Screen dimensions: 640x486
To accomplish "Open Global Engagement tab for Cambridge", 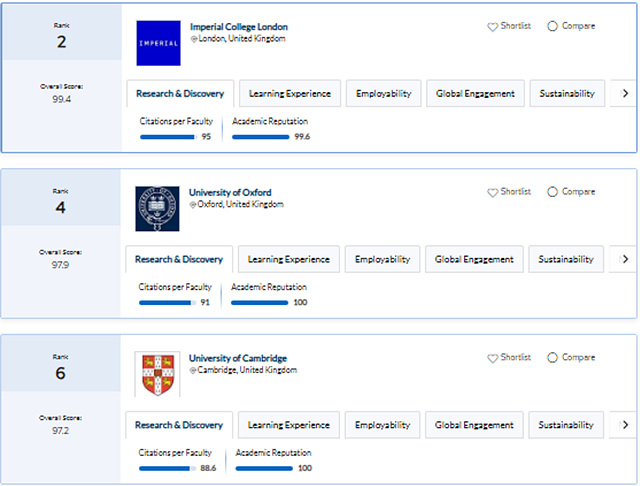I will [x=474, y=425].
